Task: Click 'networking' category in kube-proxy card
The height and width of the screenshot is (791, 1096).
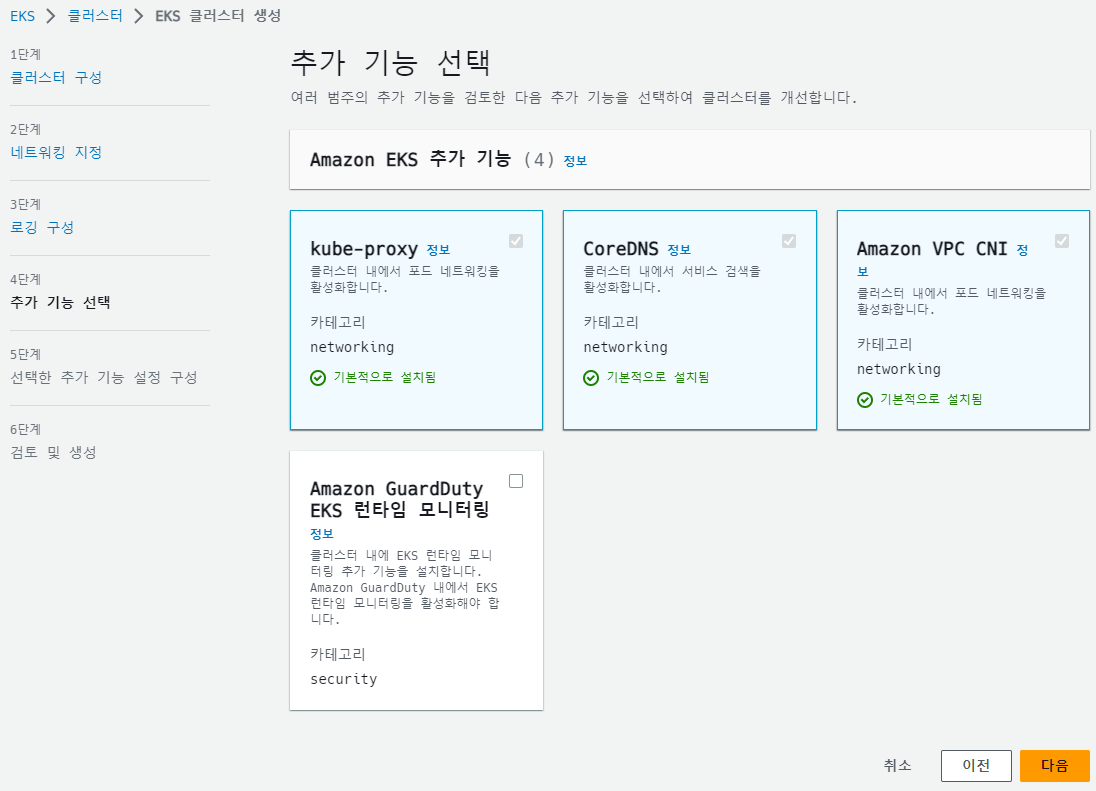Action: 352,347
